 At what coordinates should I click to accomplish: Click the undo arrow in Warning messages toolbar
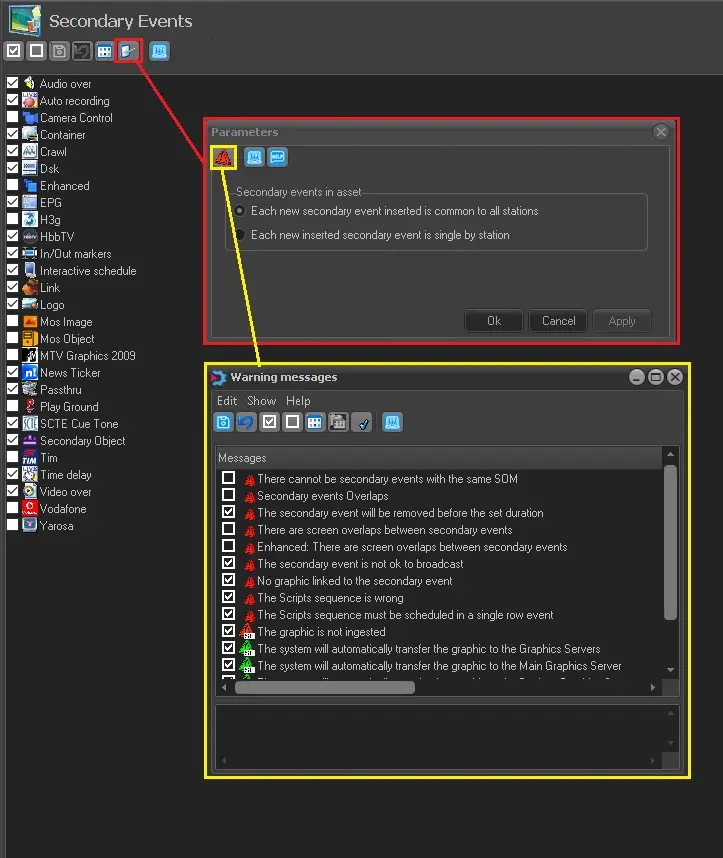[246, 422]
